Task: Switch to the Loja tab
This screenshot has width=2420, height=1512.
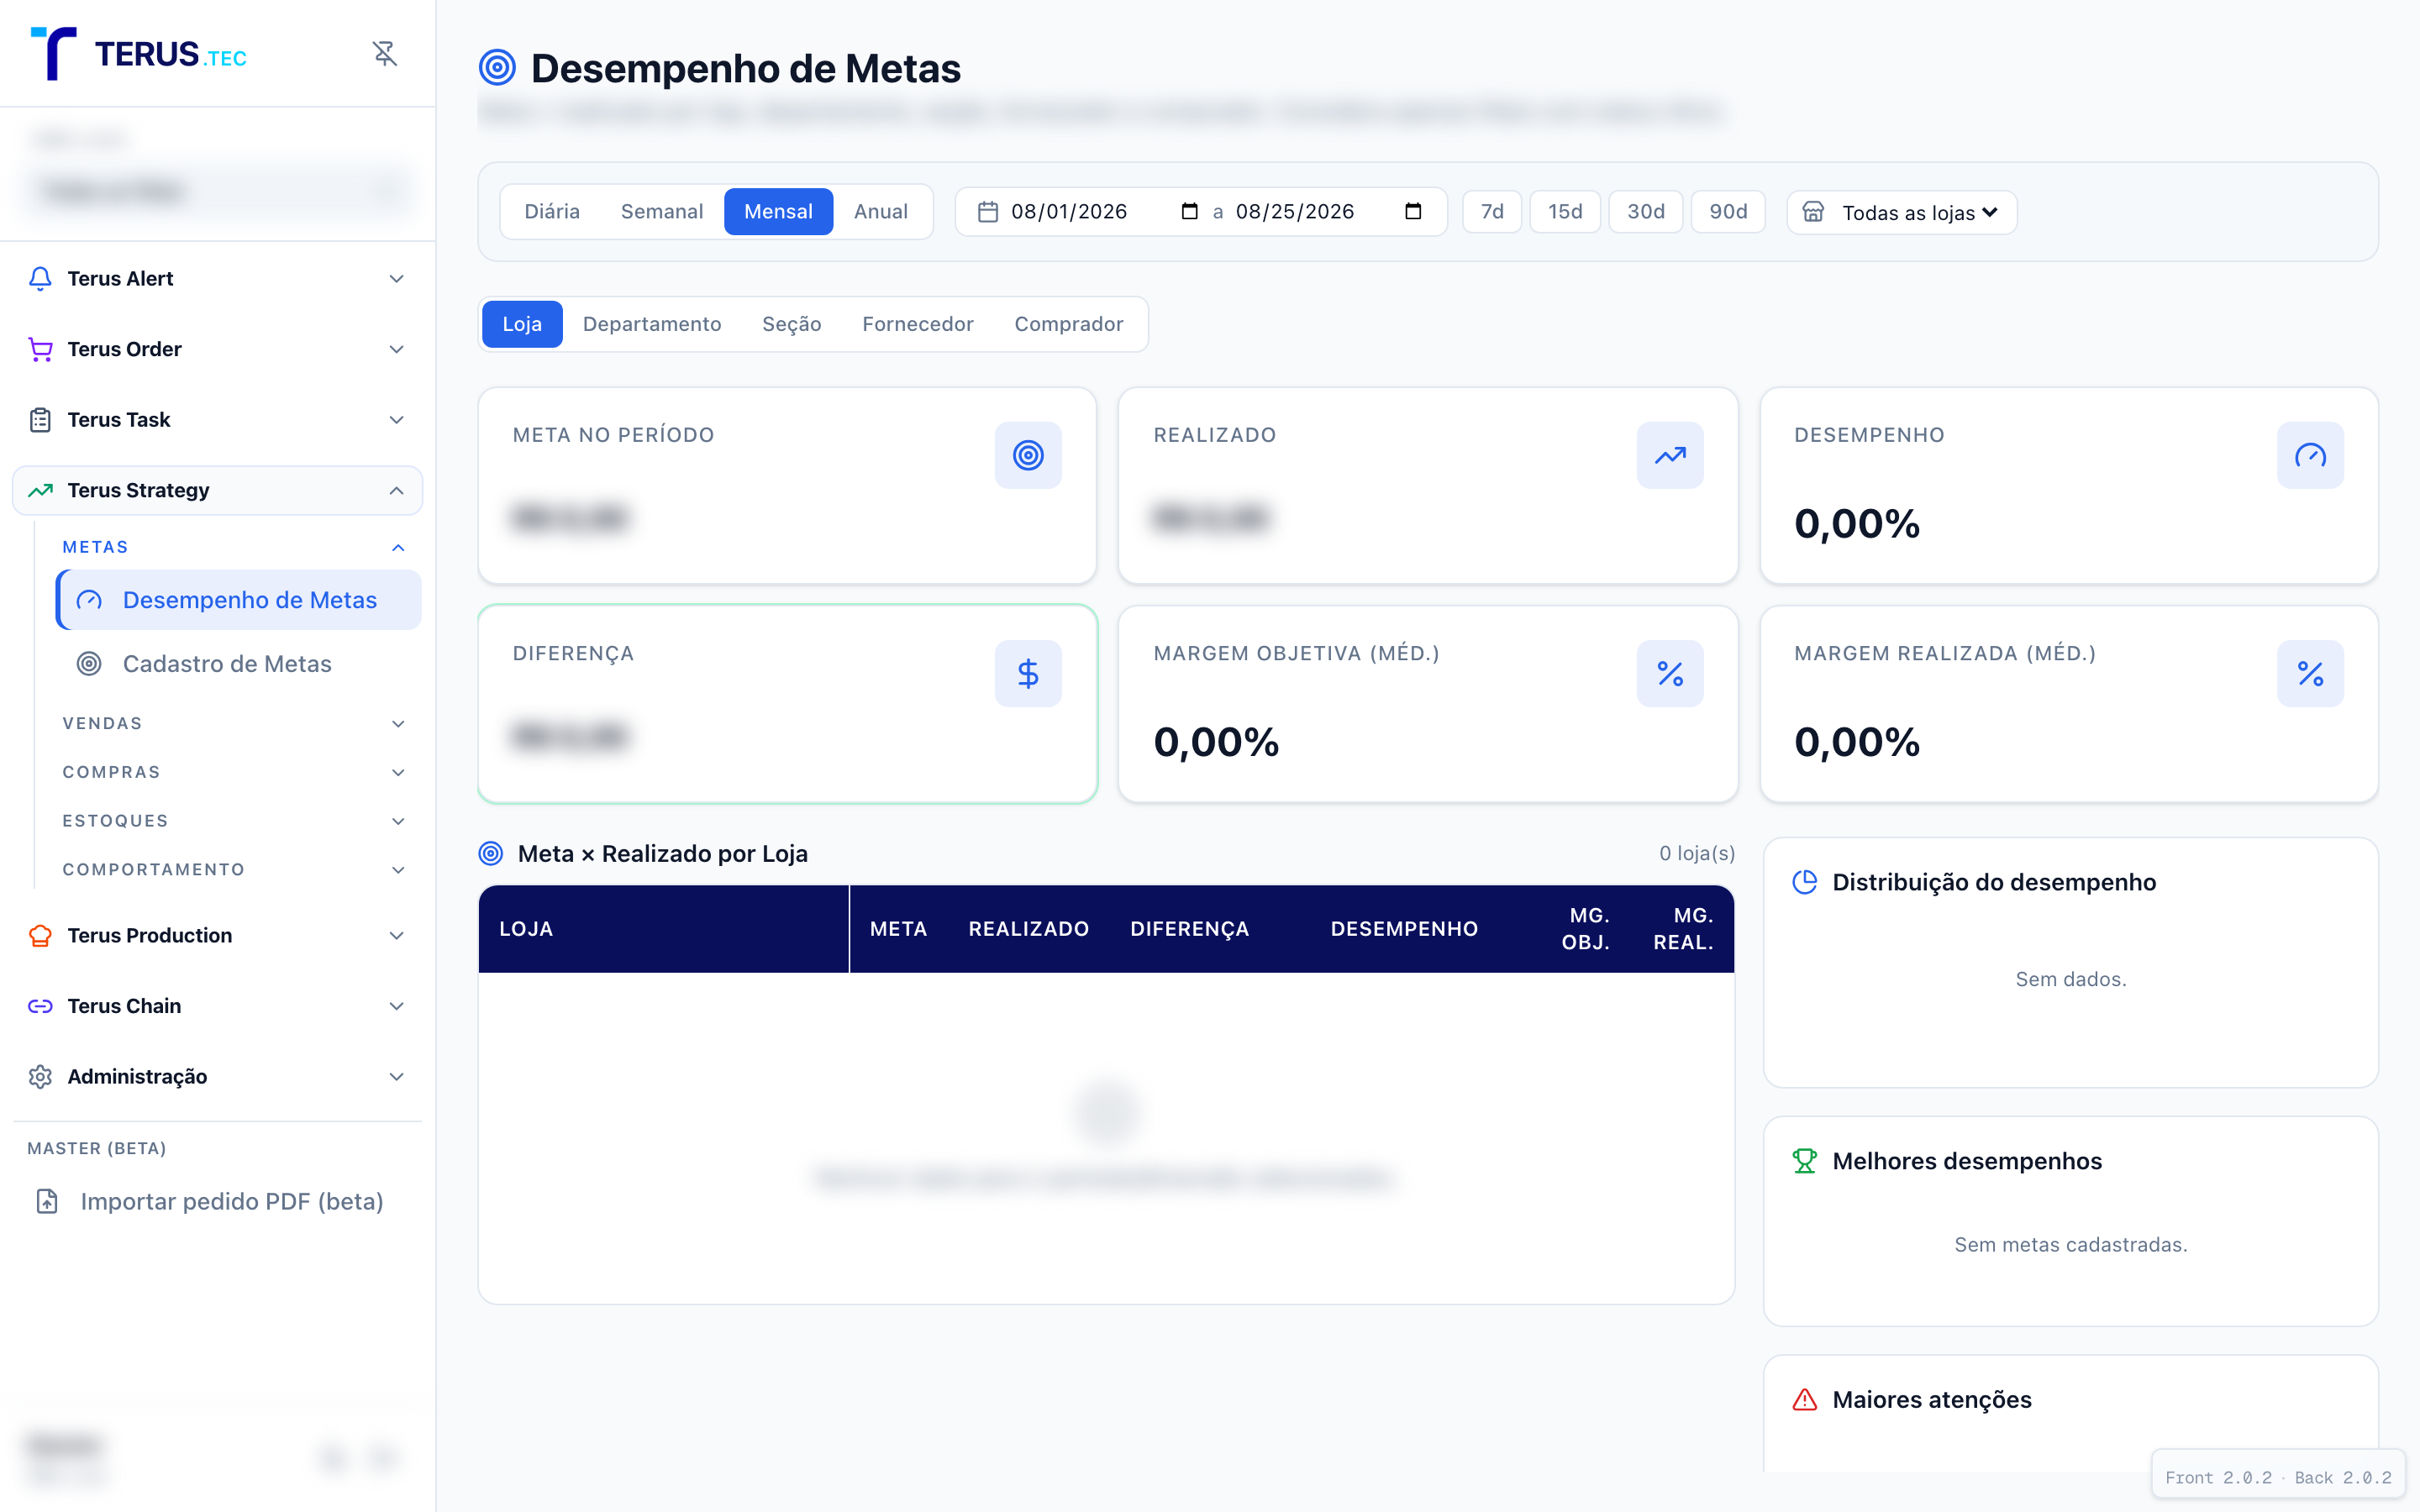Action: click(522, 324)
